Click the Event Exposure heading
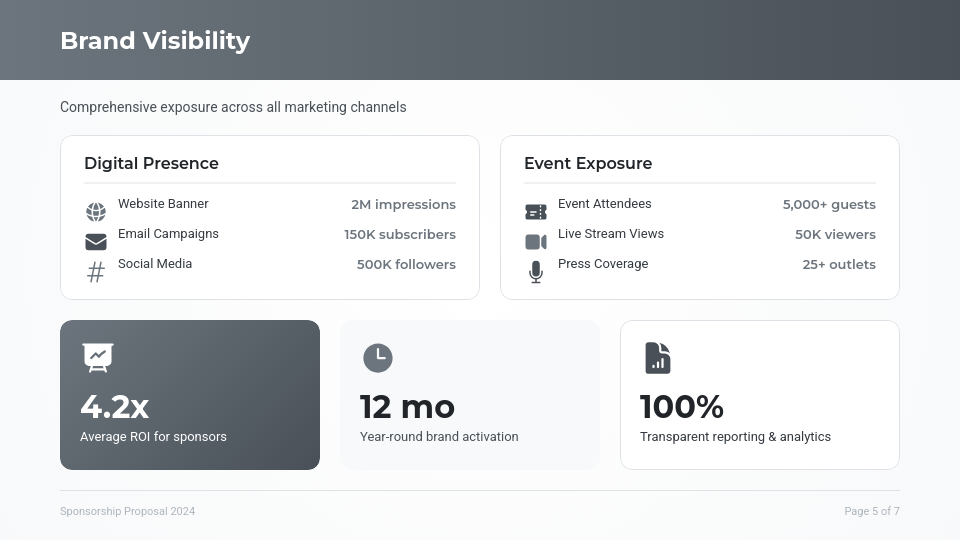Image resolution: width=960 pixels, height=540 pixels. (x=588, y=163)
